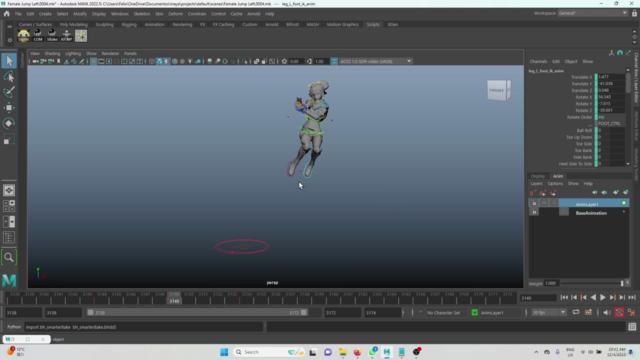Viewport: 640px width, 360px height.
Task: Open the shelf options gear menu
Action: pos(9,40)
